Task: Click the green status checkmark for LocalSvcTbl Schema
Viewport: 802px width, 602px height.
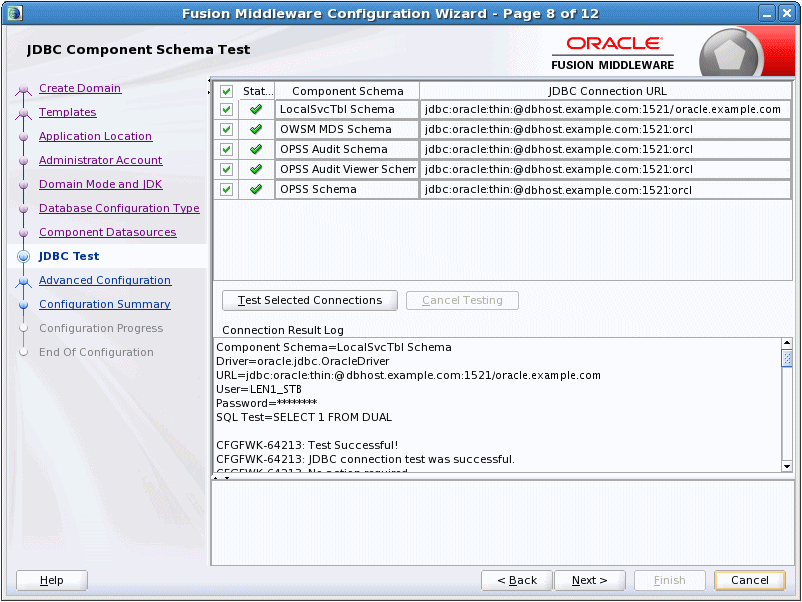Action: pyautogui.click(x=256, y=109)
